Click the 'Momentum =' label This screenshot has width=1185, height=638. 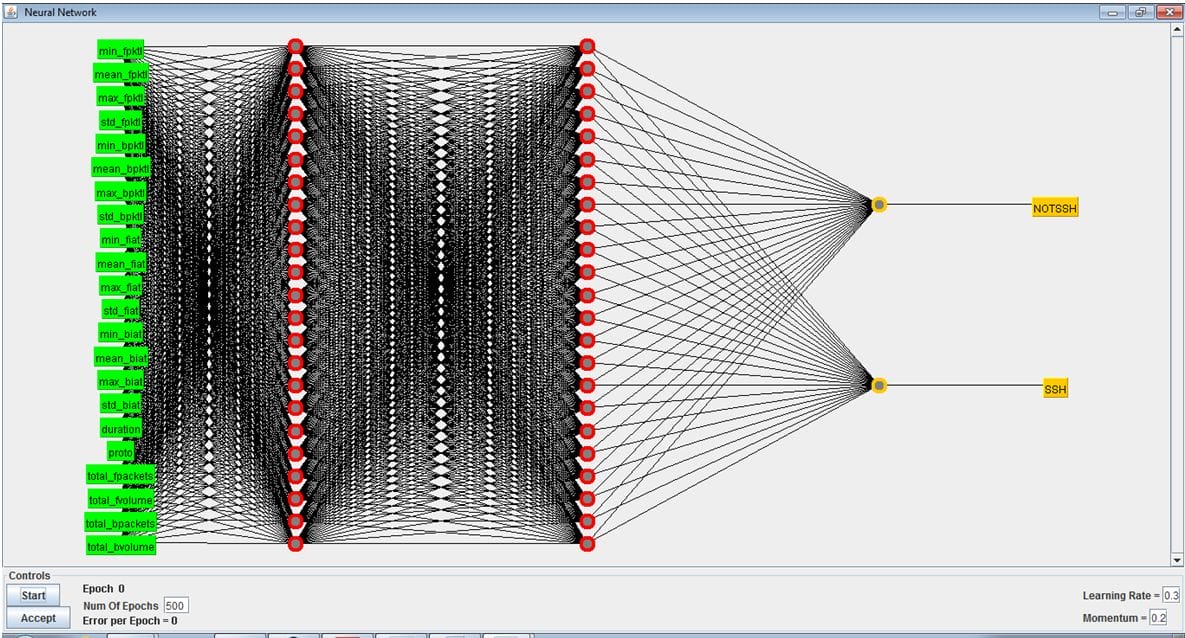[x=1115, y=618]
